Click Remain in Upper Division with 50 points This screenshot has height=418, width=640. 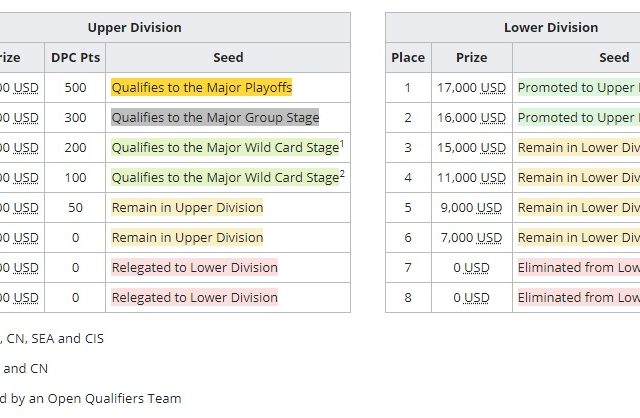187,208
